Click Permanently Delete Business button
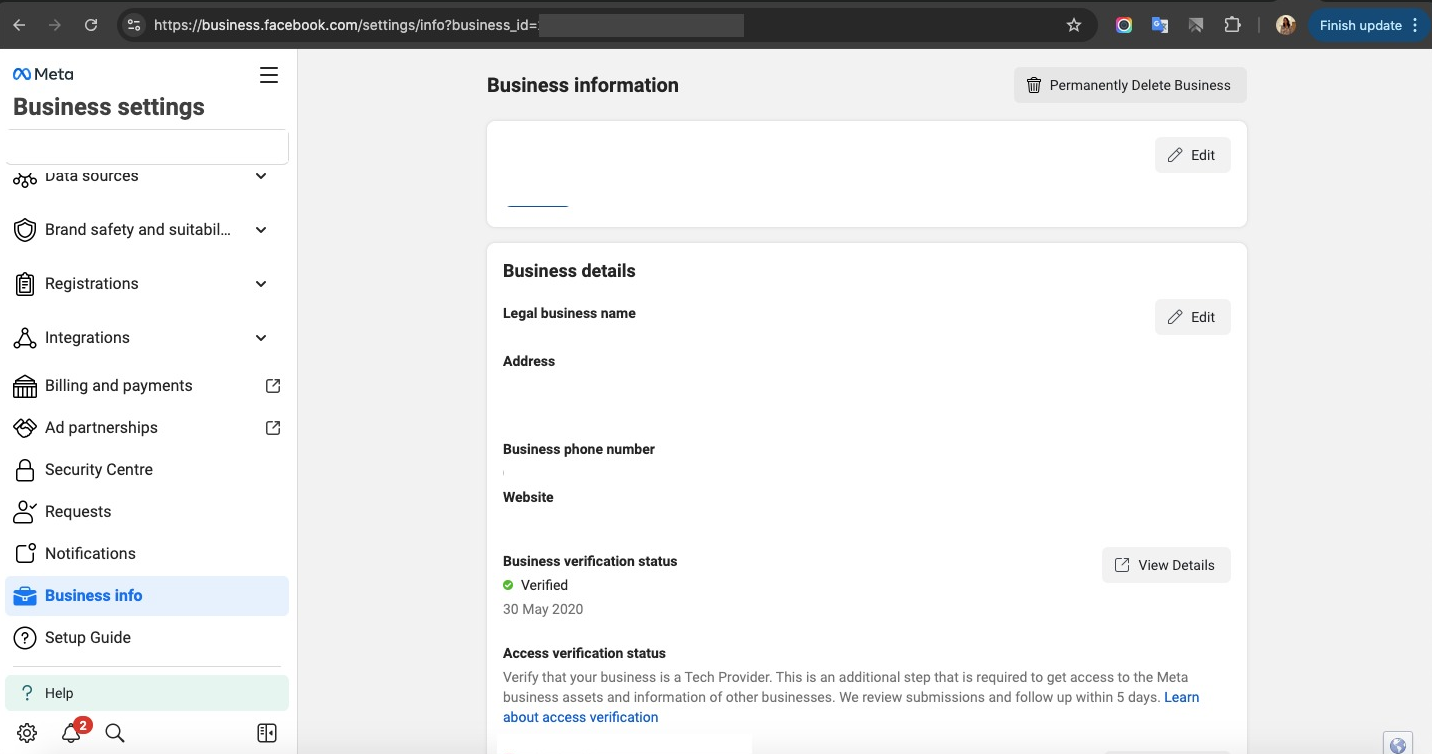The width and height of the screenshot is (1432, 754). coord(1130,85)
